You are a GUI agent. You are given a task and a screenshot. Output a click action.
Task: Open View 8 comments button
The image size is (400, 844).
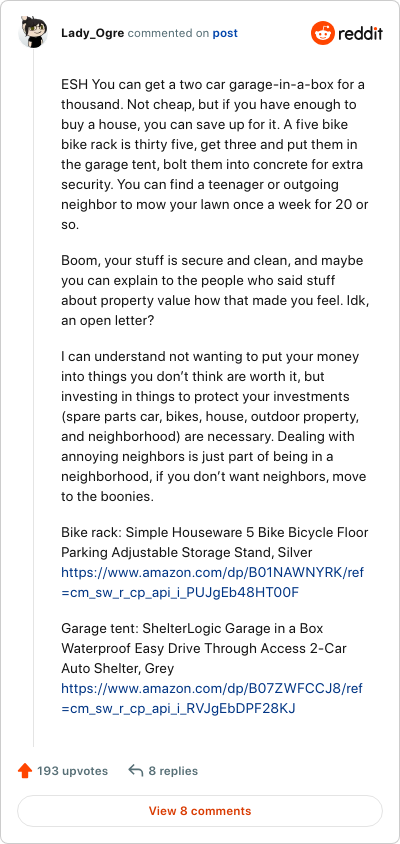pos(200,811)
